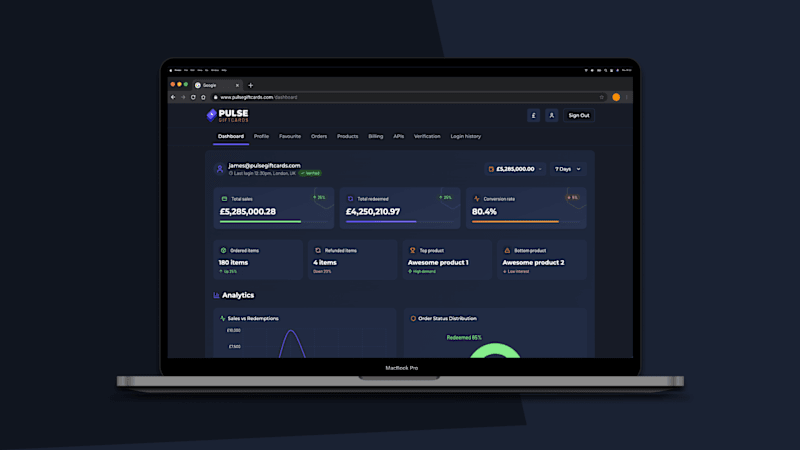Click the purple Total redeemed progress bar
This screenshot has width=800, height=450.
pos(381,221)
